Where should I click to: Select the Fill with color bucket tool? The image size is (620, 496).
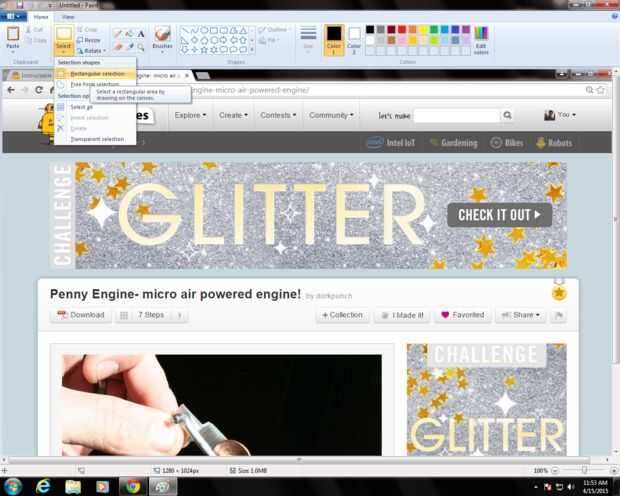[129, 34]
